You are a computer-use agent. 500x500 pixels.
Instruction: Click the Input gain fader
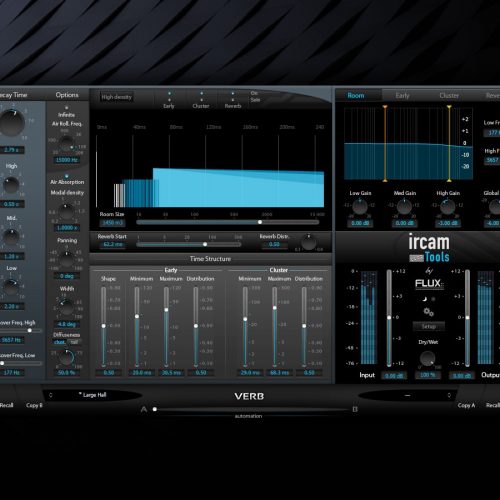tap(389, 318)
